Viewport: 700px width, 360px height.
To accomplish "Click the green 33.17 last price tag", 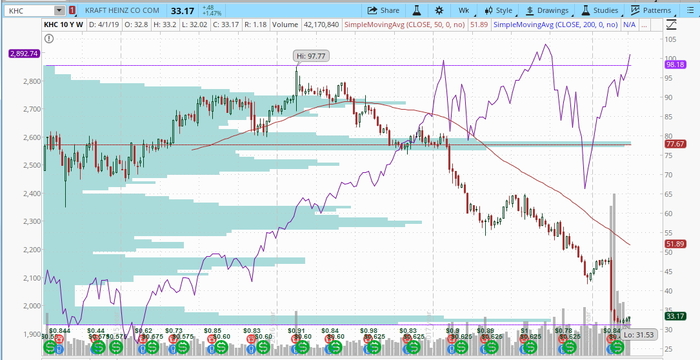I will click(675, 316).
